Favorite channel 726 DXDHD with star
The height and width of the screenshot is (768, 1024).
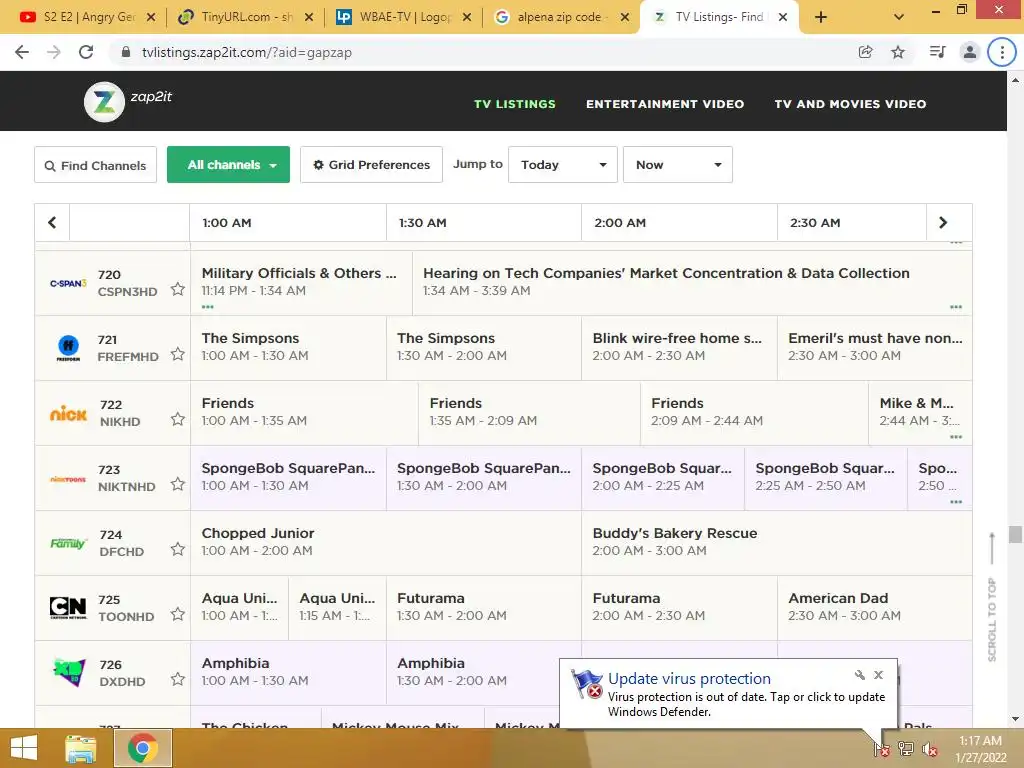(178, 679)
